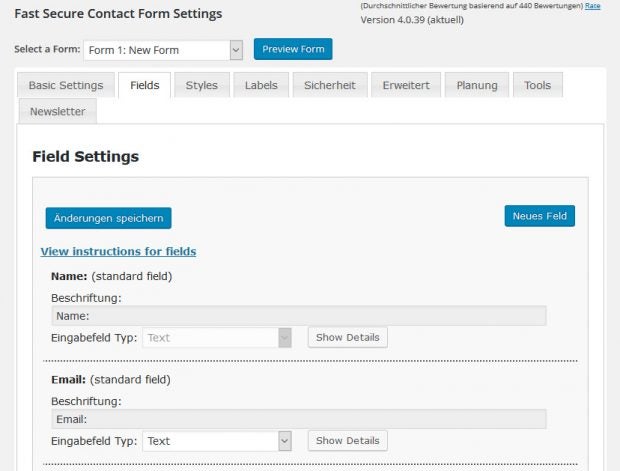This screenshot has width=620, height=471.
Task: Click the Rate link near version info
Action: pos(592,6)
